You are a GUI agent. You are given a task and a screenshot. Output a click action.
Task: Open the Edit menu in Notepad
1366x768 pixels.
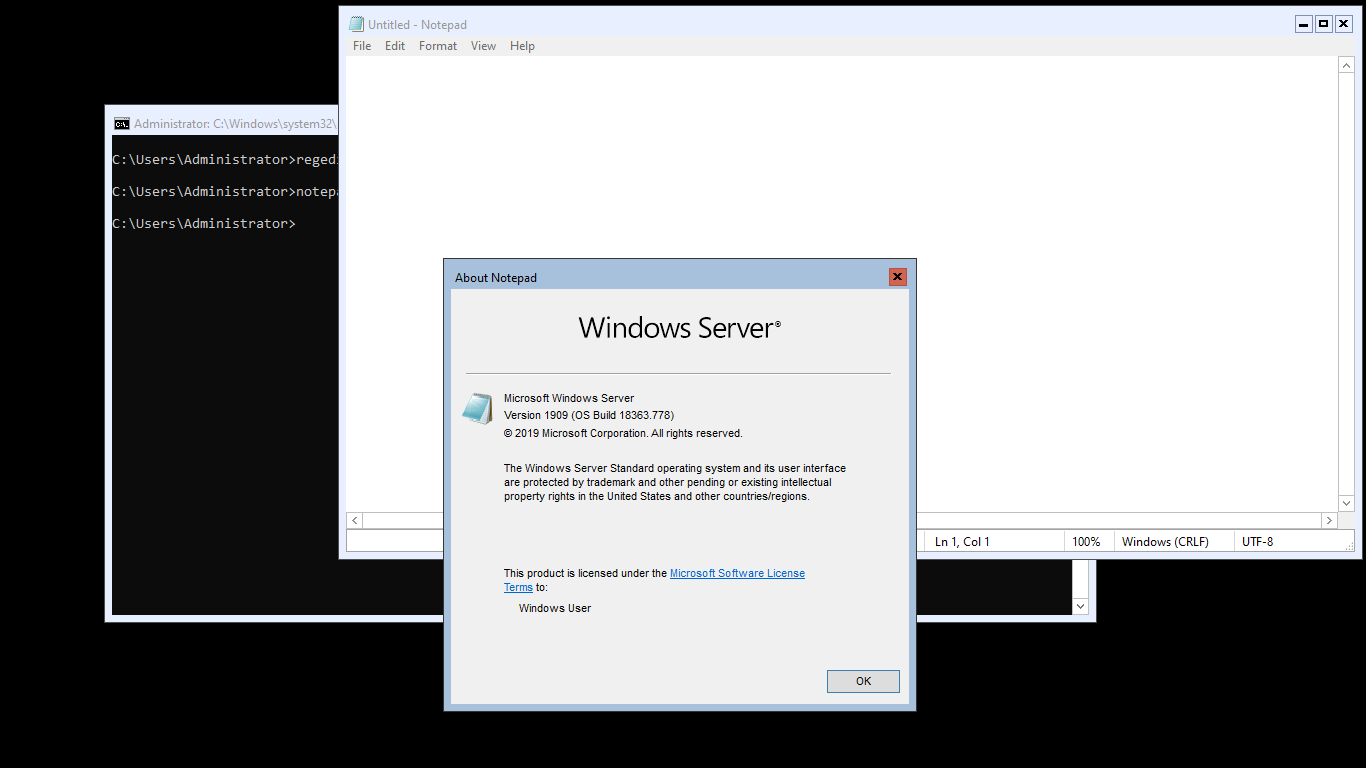tap(395, 46)
